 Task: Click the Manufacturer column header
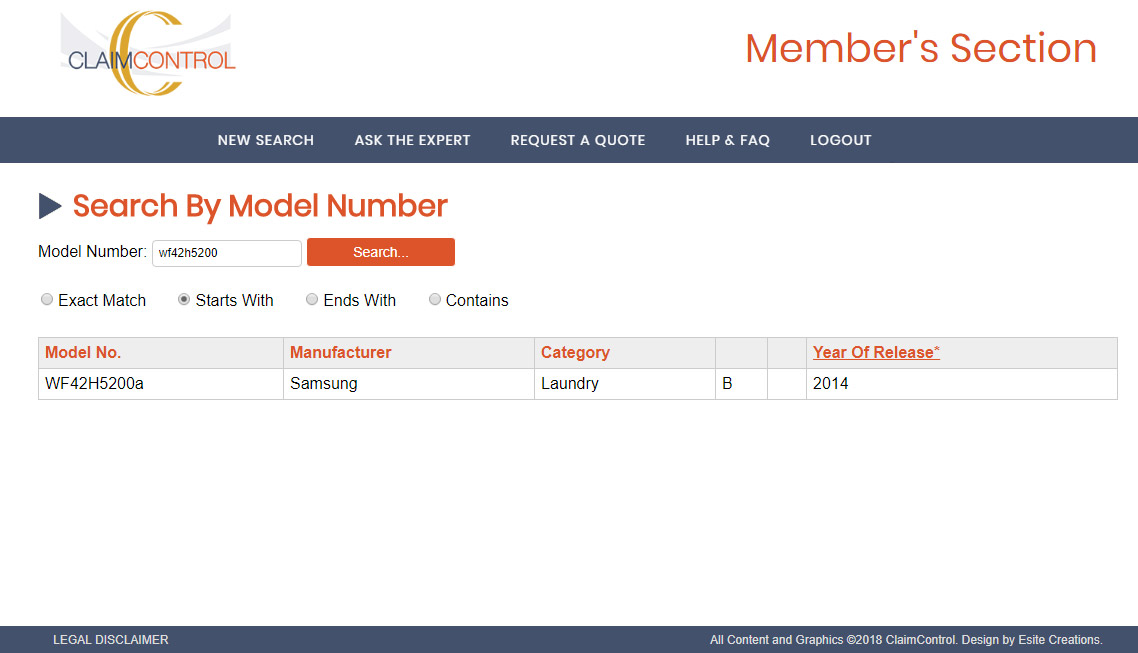pyautogui.click(x=340, y=352)
